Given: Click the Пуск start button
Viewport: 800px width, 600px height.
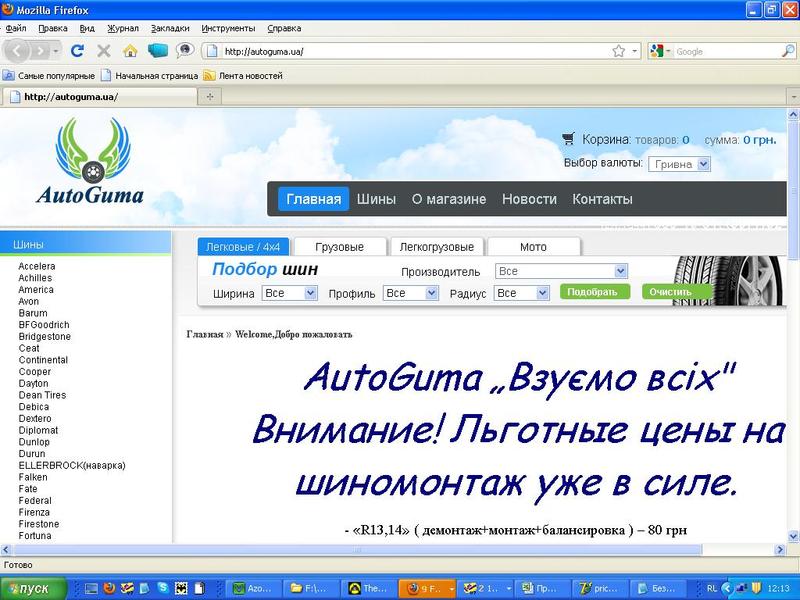Looking at the screenshot, I should pos(35,589).
